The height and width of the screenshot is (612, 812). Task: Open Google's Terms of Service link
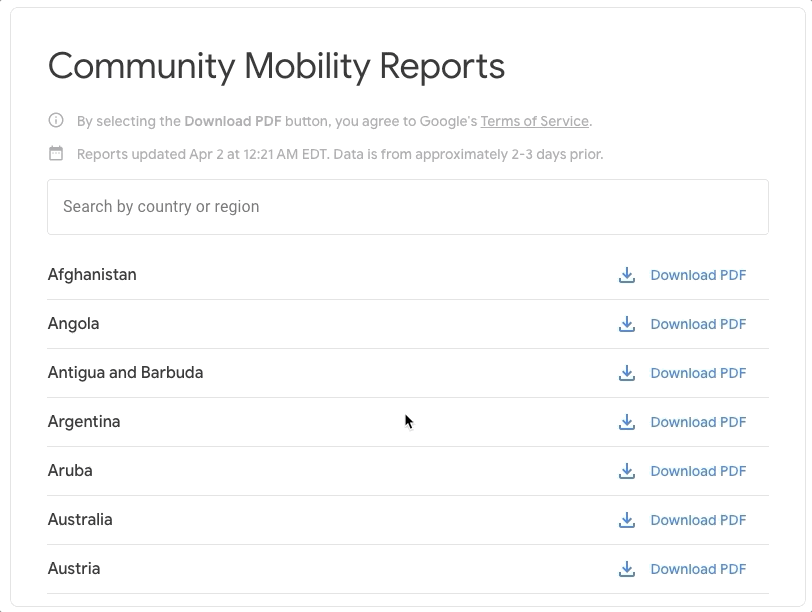point(534,121)
